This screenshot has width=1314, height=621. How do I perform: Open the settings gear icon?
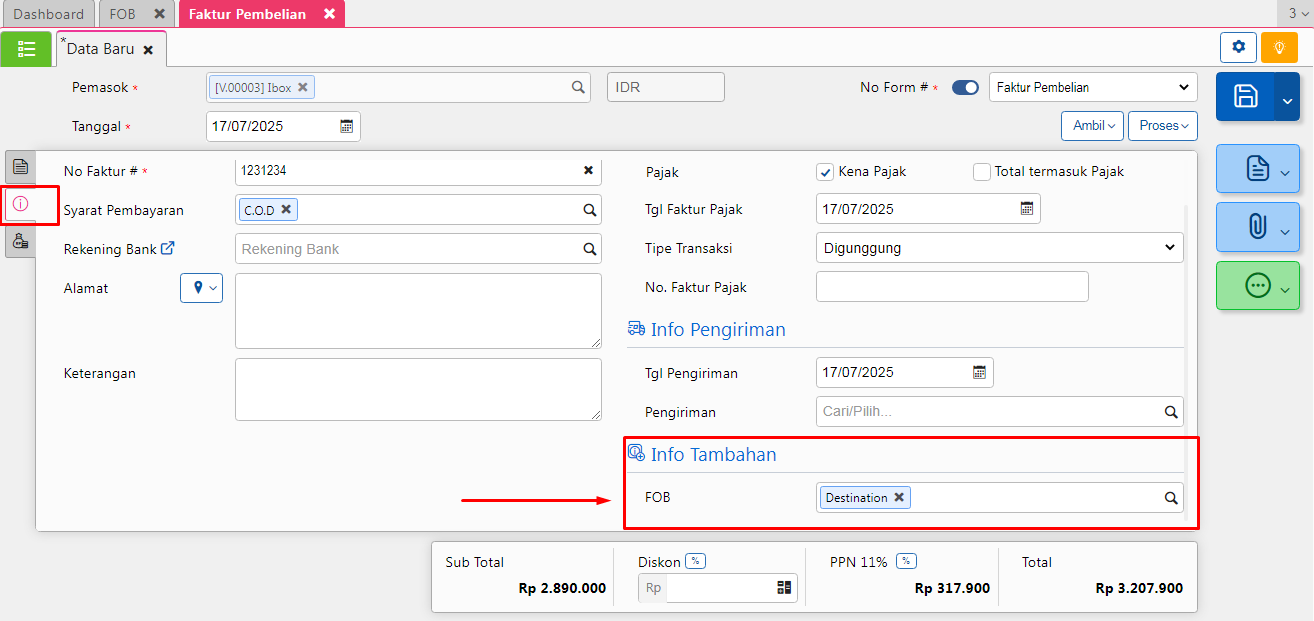(1238, 47)
